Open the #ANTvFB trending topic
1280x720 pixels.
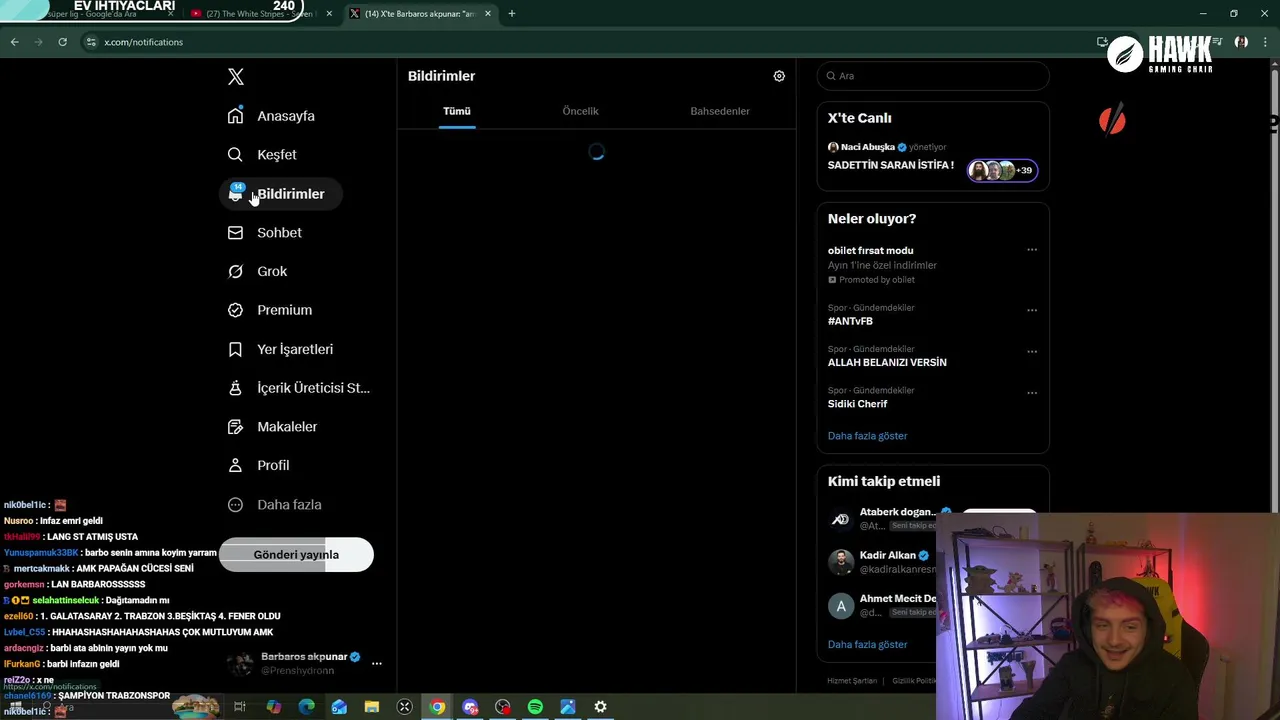coord(850,321)
